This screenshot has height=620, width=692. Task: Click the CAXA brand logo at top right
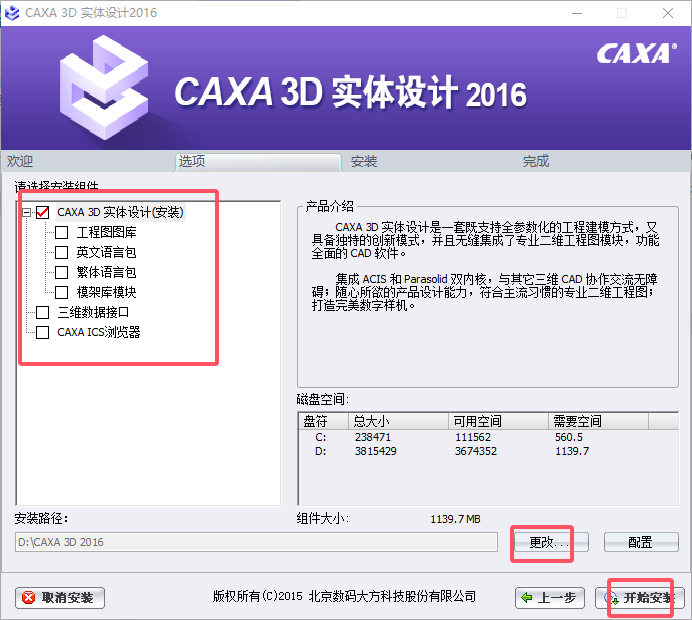tap(636, 53)
